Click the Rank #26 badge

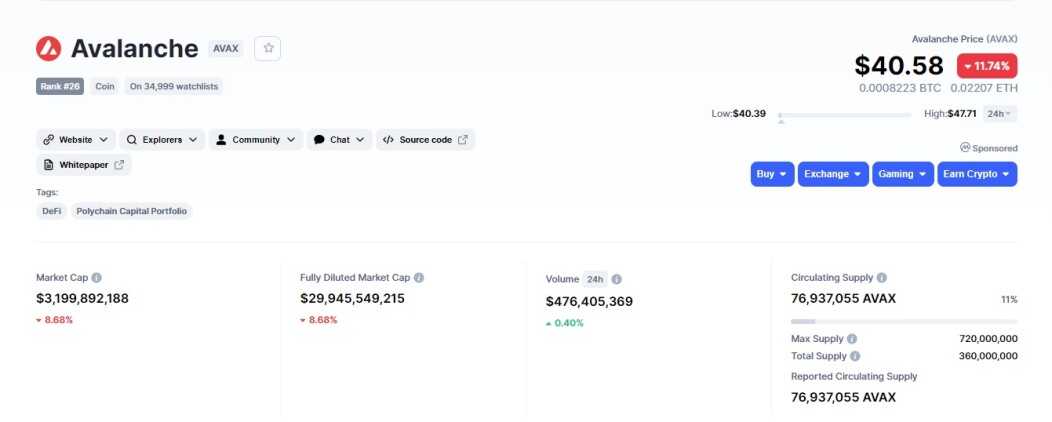click(x=60, y=87)
